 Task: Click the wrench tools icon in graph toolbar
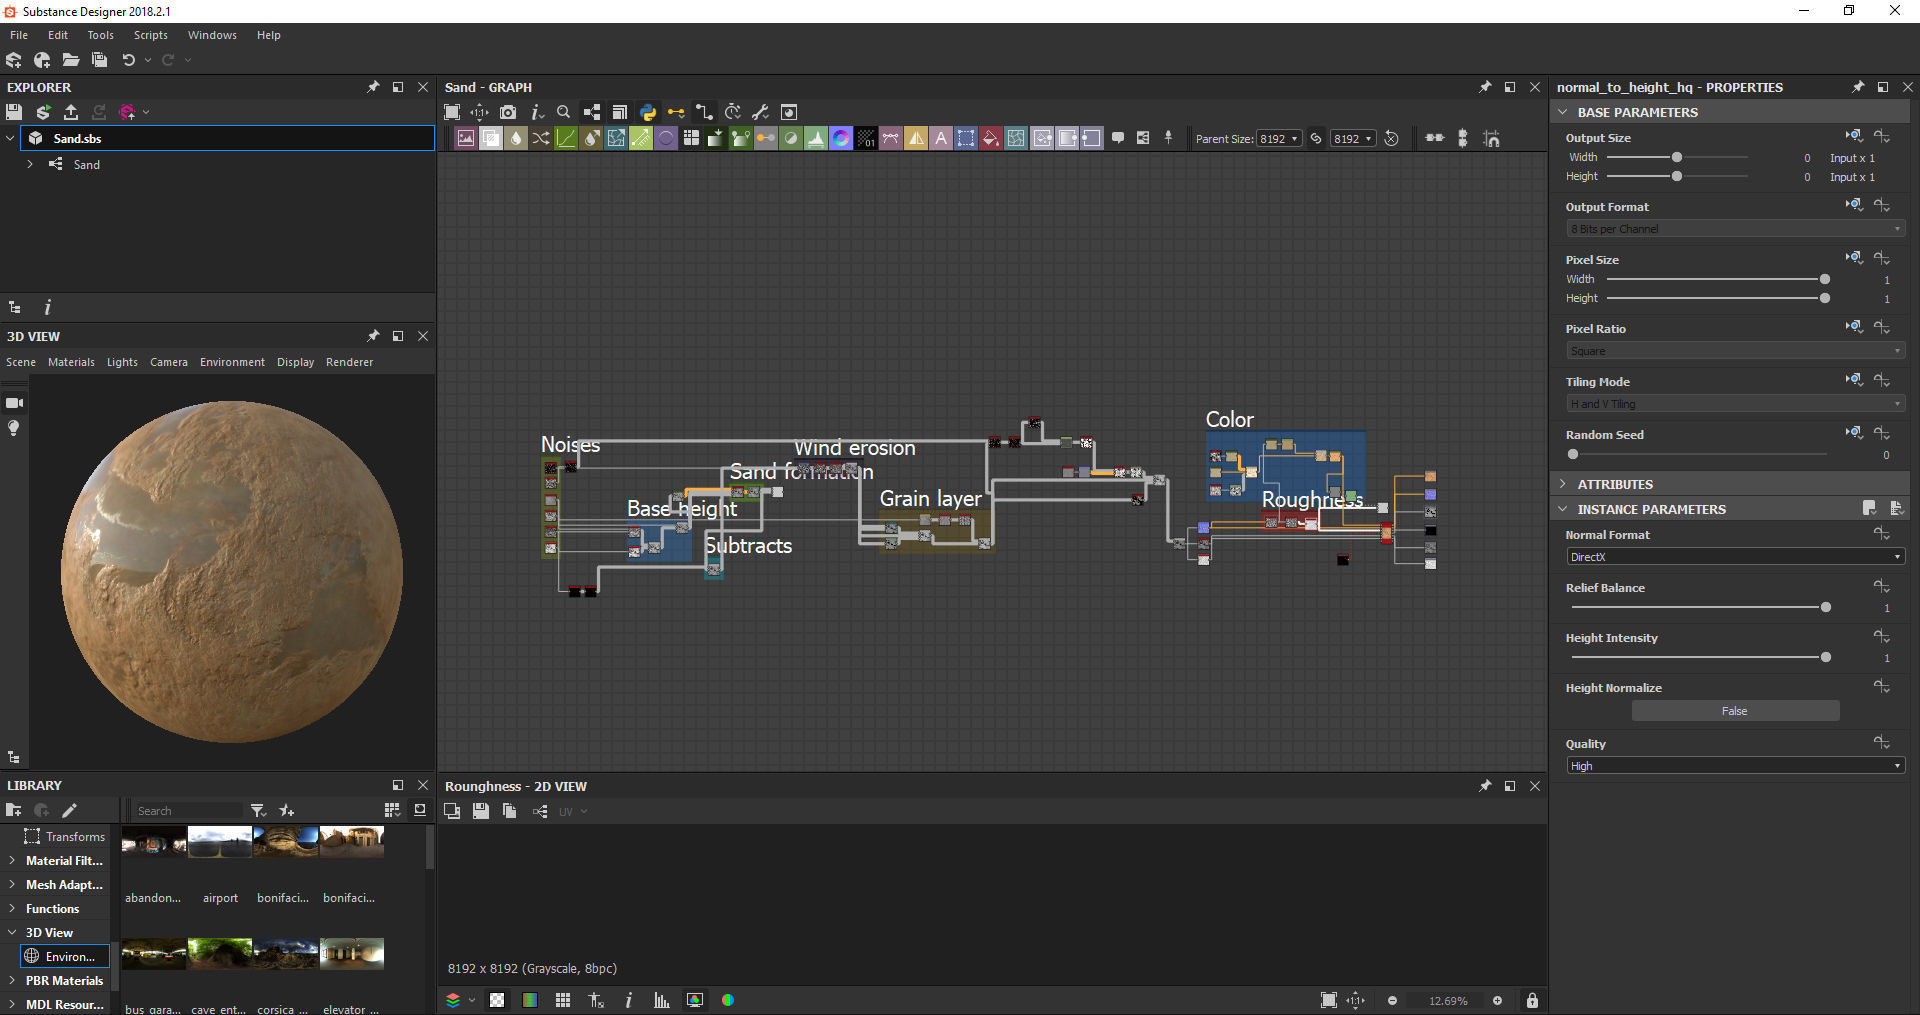pos(760,112)
